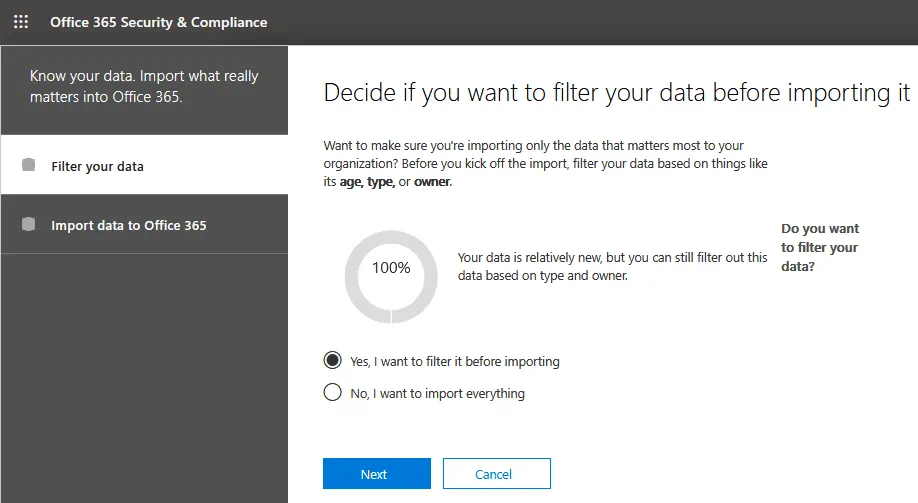The height and width of the screenshot is (503, 918).
Task: Click the bold word owner in description
Action: (432, 182)
